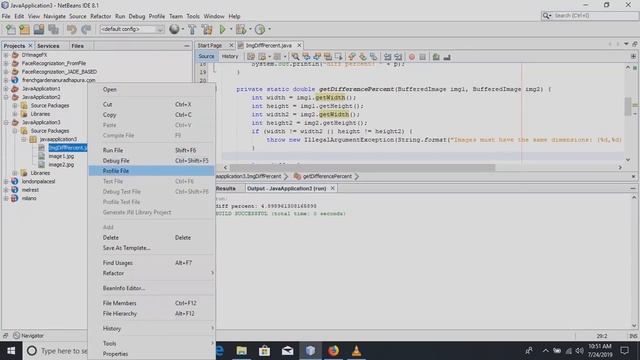The image size is (640, 360).
Task: Open the default config dropdown
Action: click(131, 29)
